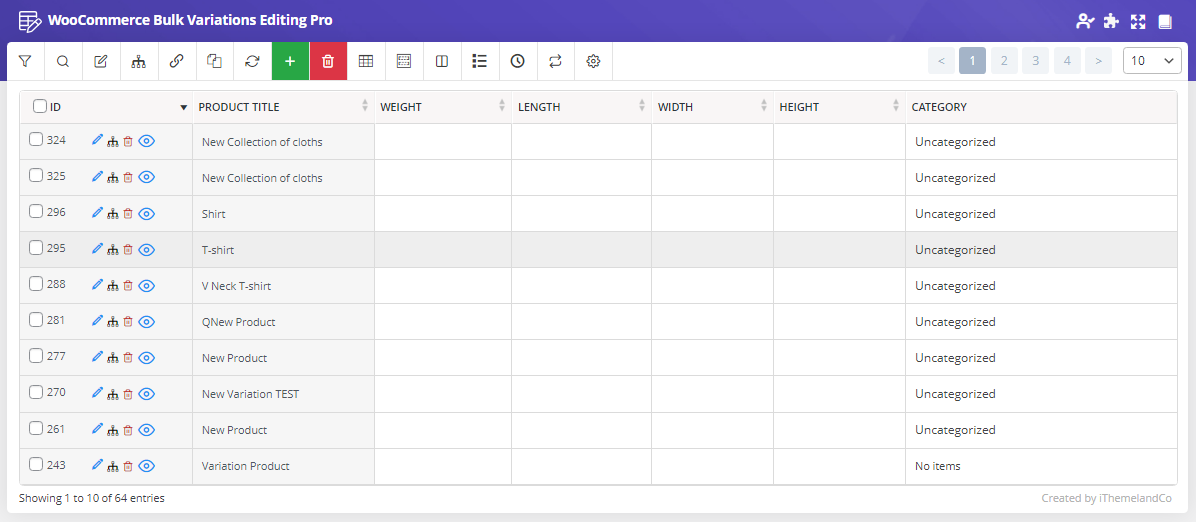1196x522 pixels.
Task: Delete product 288 using row trash icon
Action: coord(128,285)
